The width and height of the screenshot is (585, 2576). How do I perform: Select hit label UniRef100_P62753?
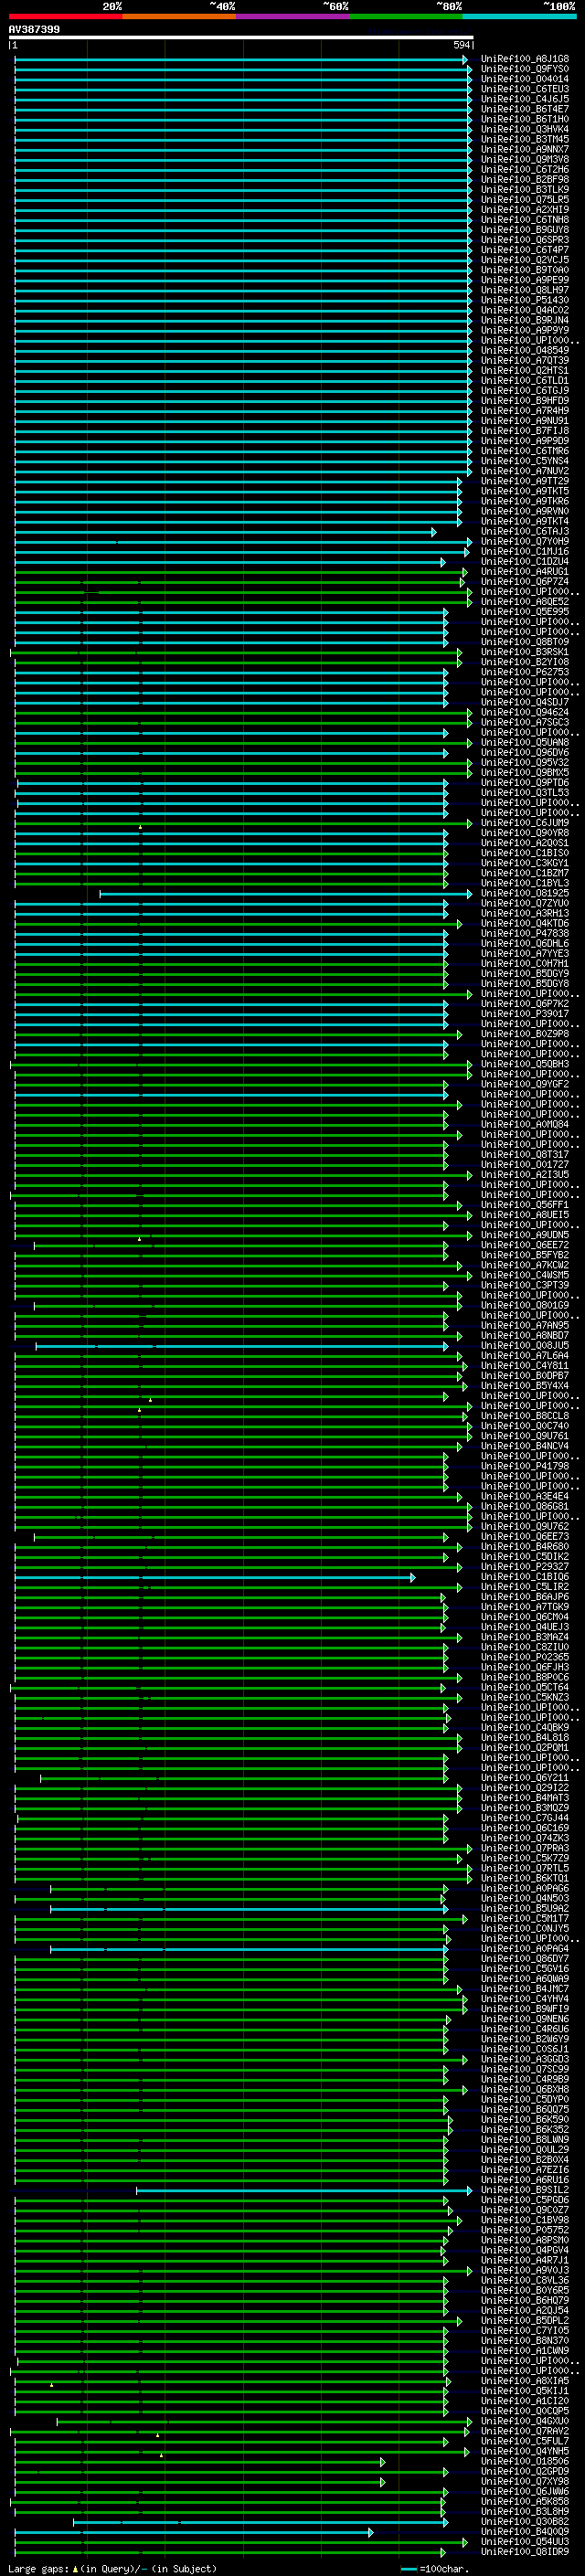pos(525,672)
